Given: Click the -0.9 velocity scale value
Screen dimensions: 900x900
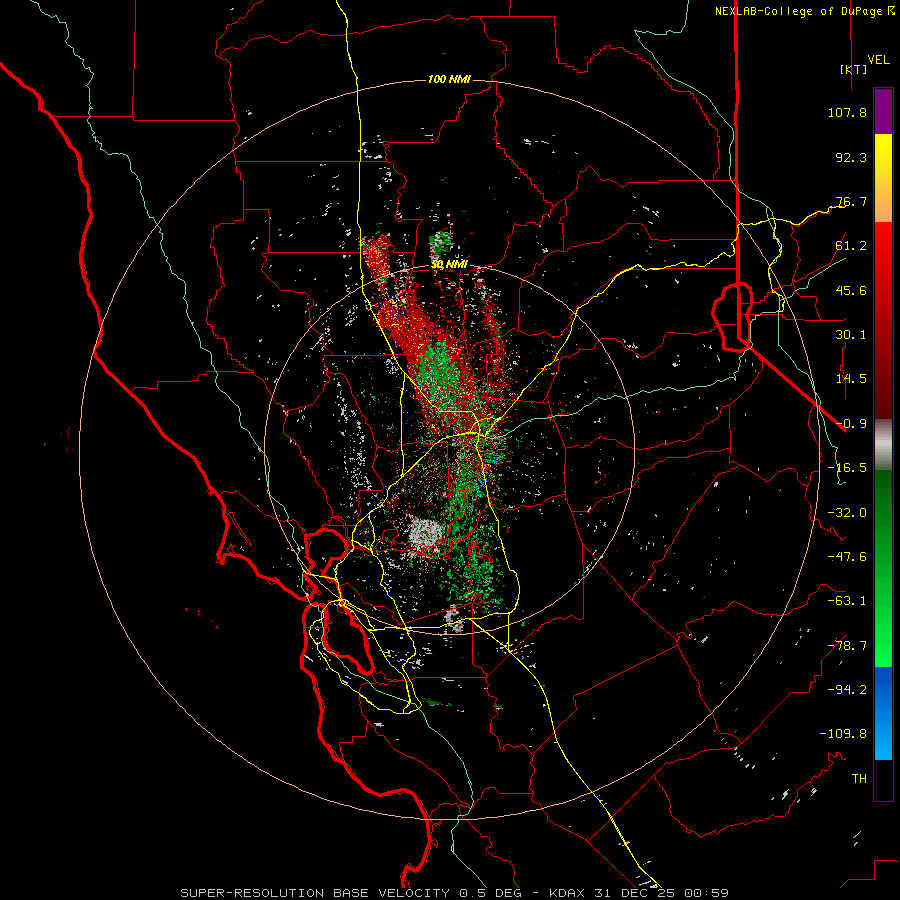Looking at the screenshot, I should click(851, 424).
